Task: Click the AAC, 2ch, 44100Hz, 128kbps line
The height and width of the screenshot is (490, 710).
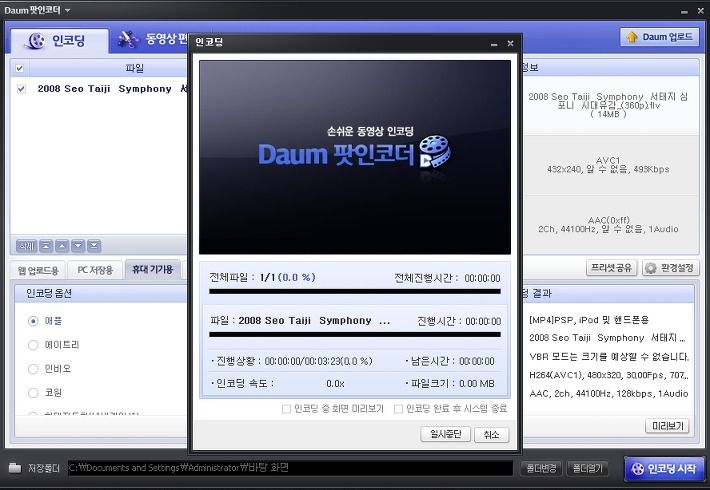Action: (x=609, y=394)
